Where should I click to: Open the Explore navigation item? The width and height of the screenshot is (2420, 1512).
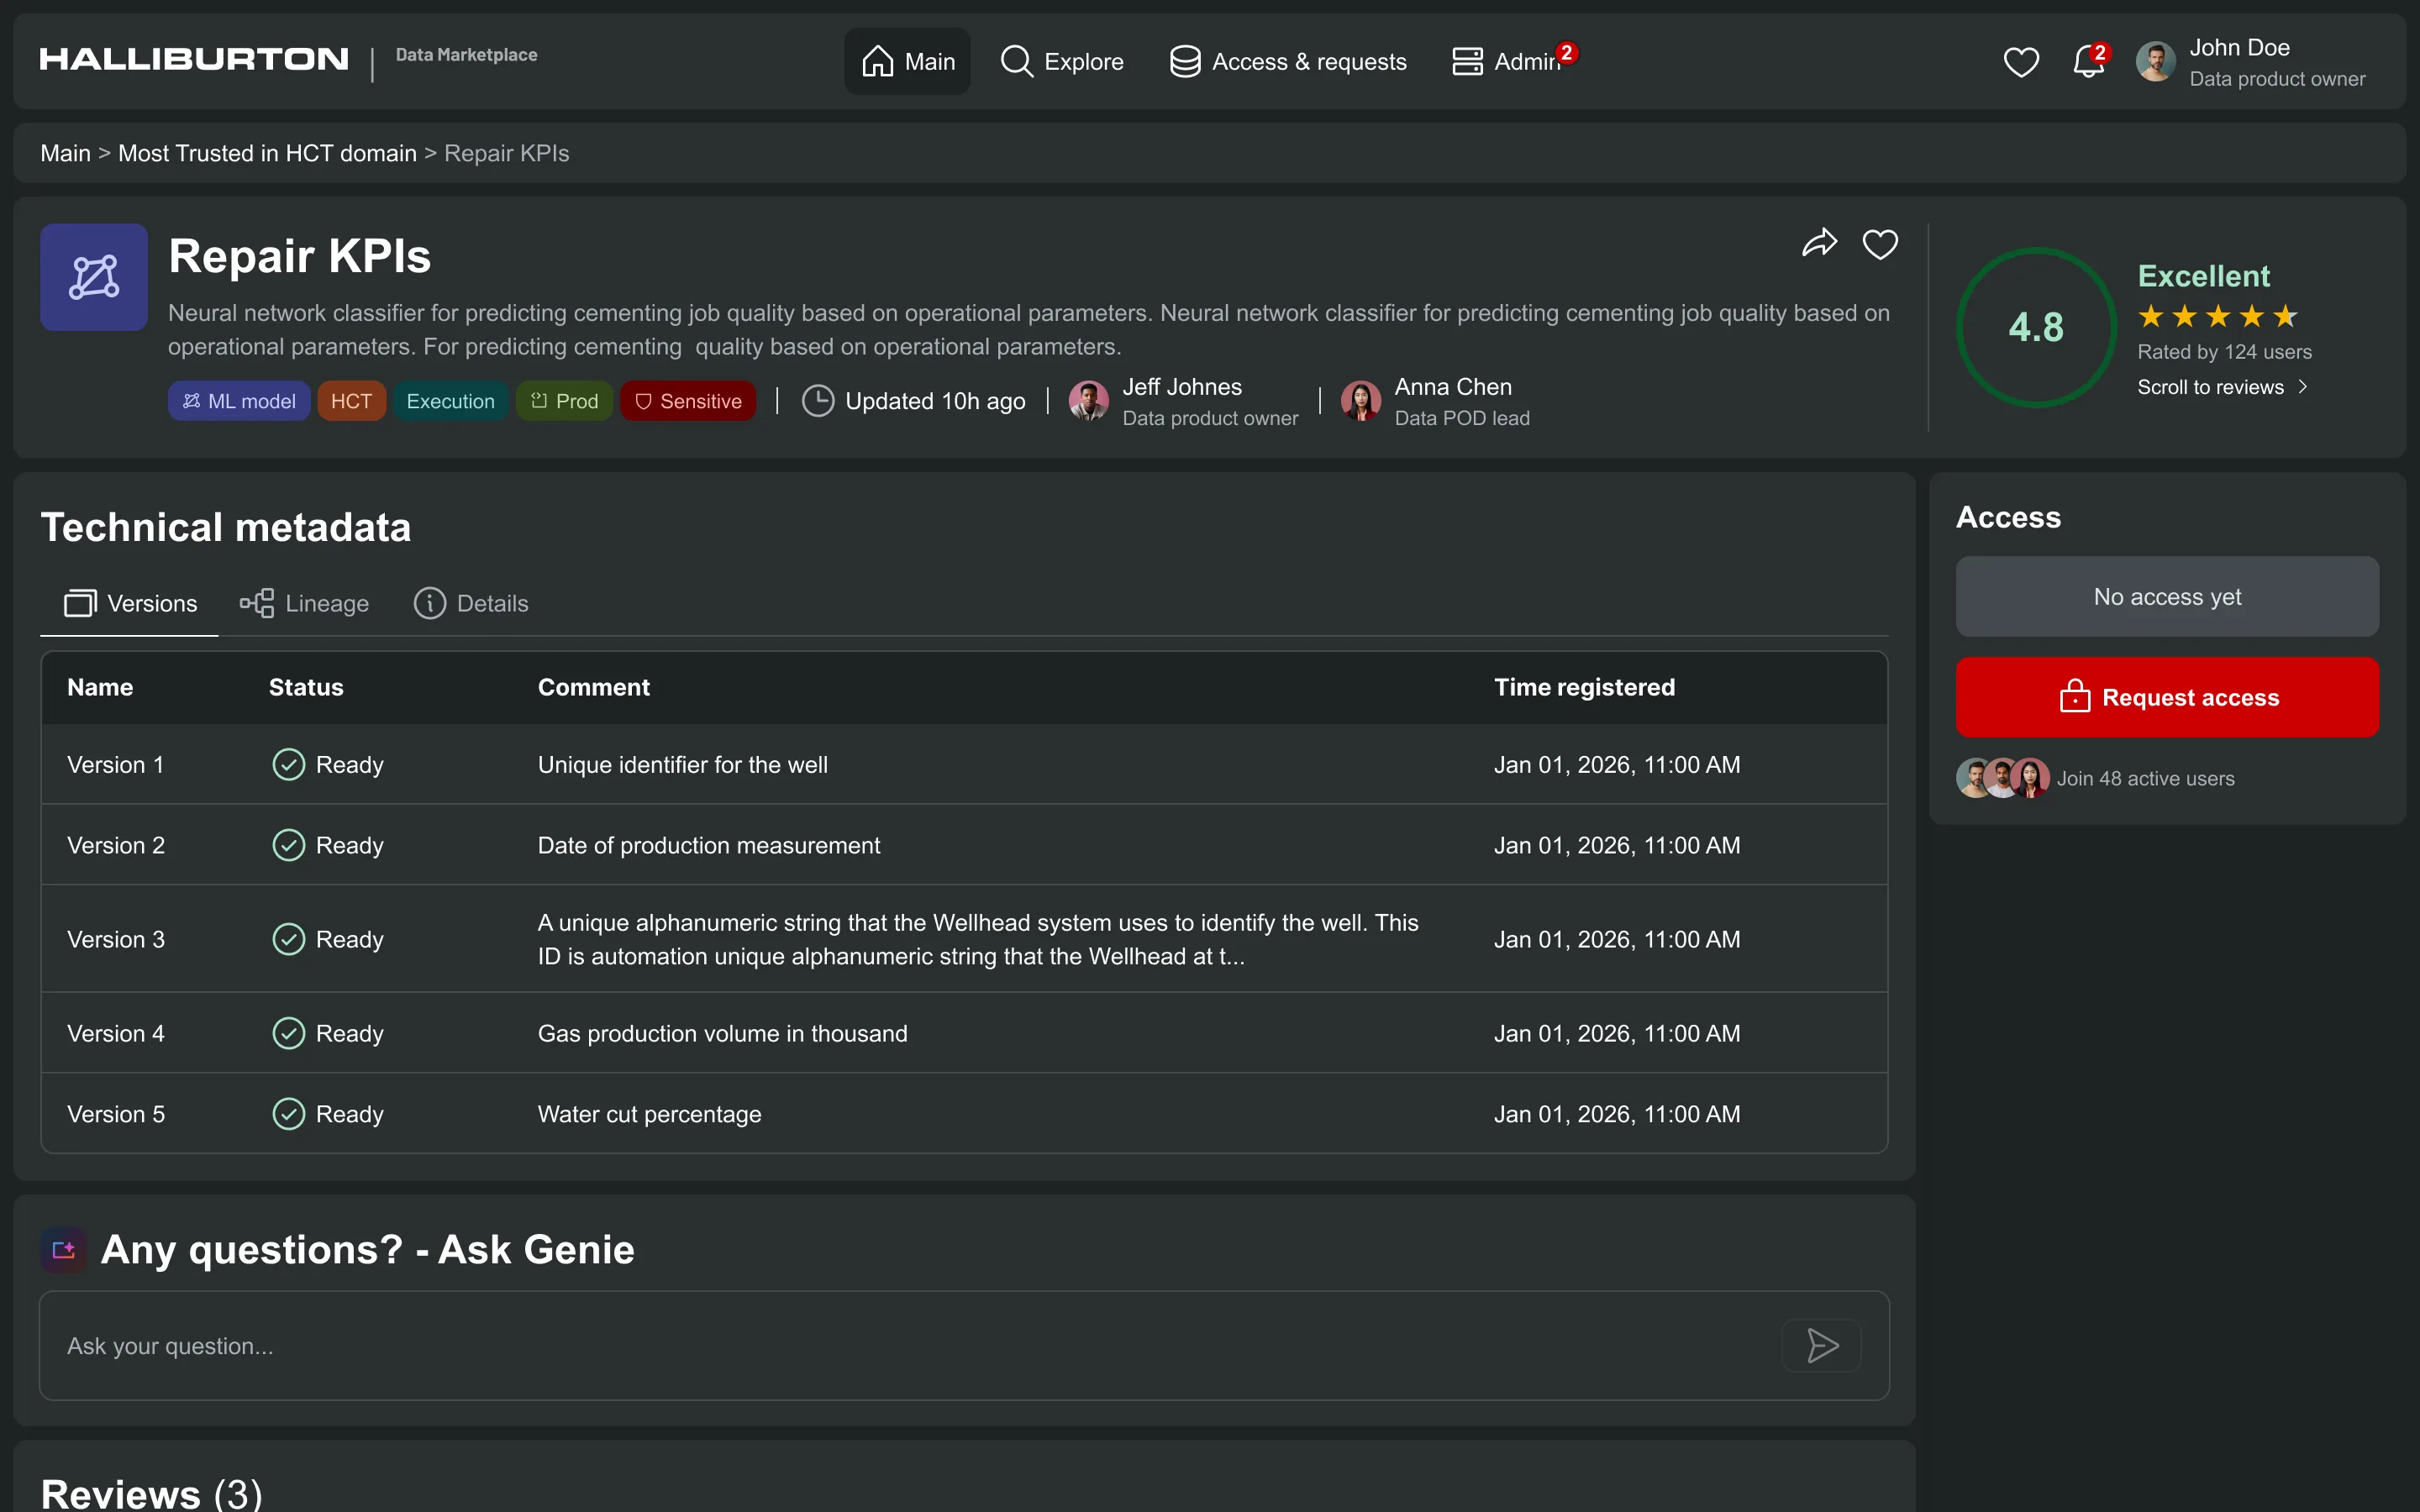point(1062,61)
